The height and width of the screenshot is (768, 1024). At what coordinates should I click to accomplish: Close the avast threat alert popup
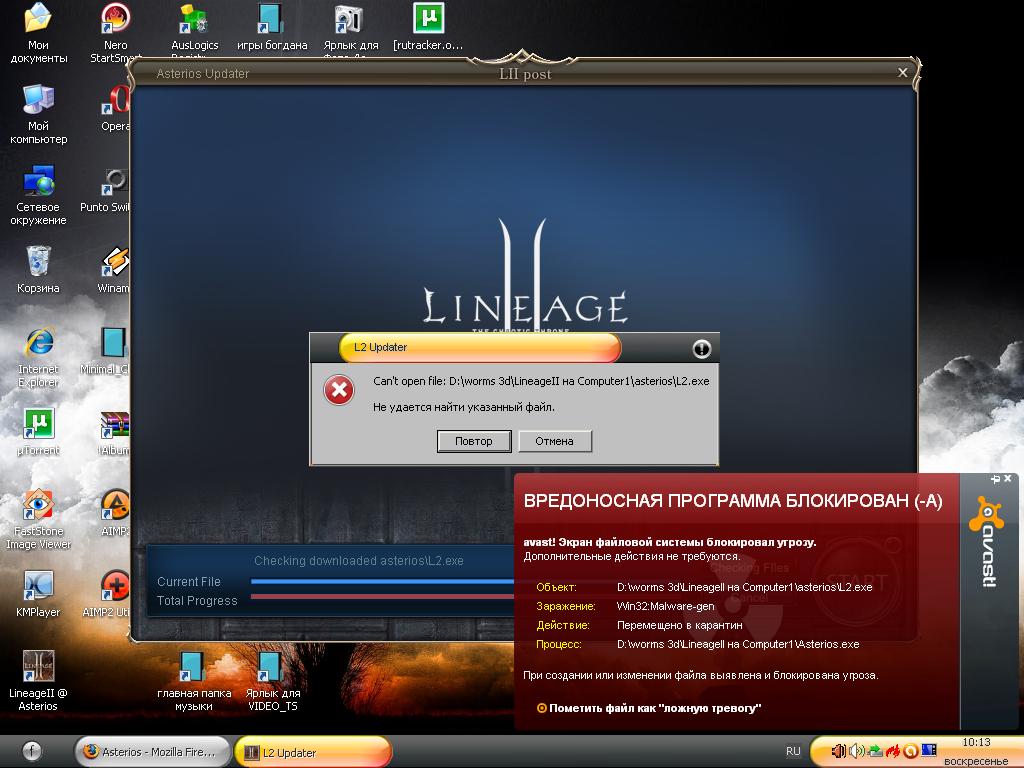tap(1008, 479)
